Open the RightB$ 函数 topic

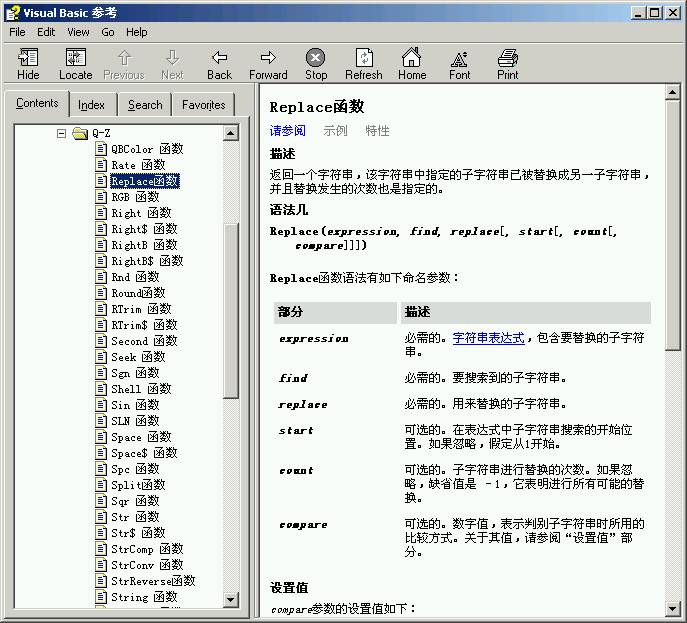tap(147, 261)
